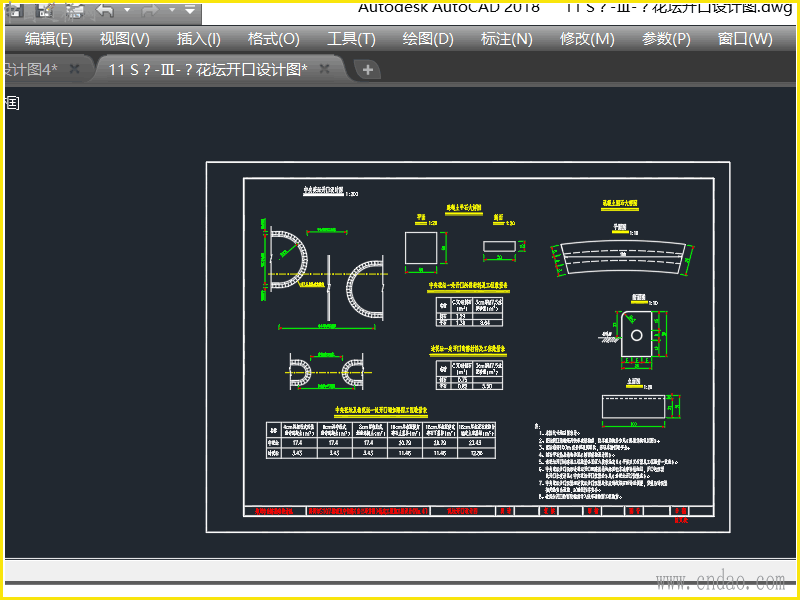Open the 格式(O) menu

point(274,39)
